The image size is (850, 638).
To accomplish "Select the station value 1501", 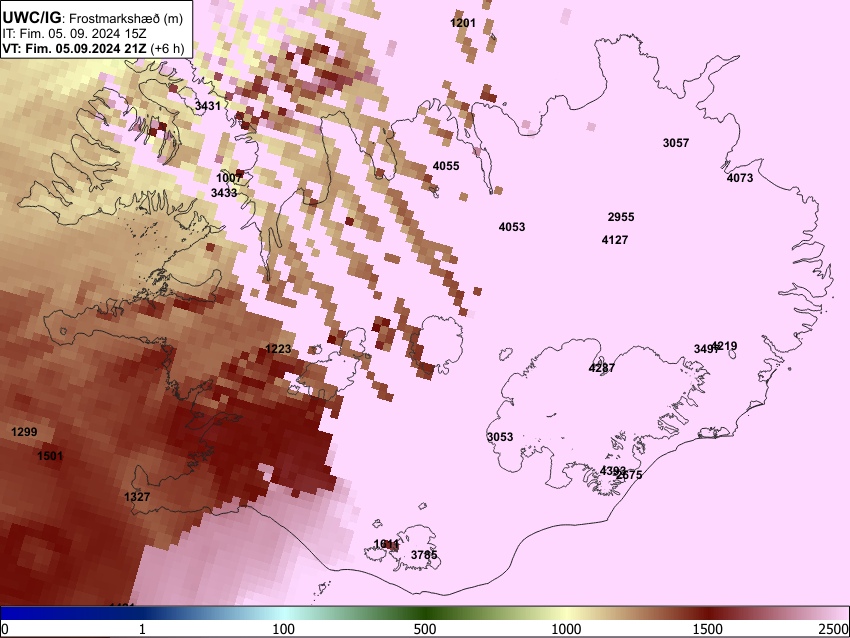I will (50, 456).
